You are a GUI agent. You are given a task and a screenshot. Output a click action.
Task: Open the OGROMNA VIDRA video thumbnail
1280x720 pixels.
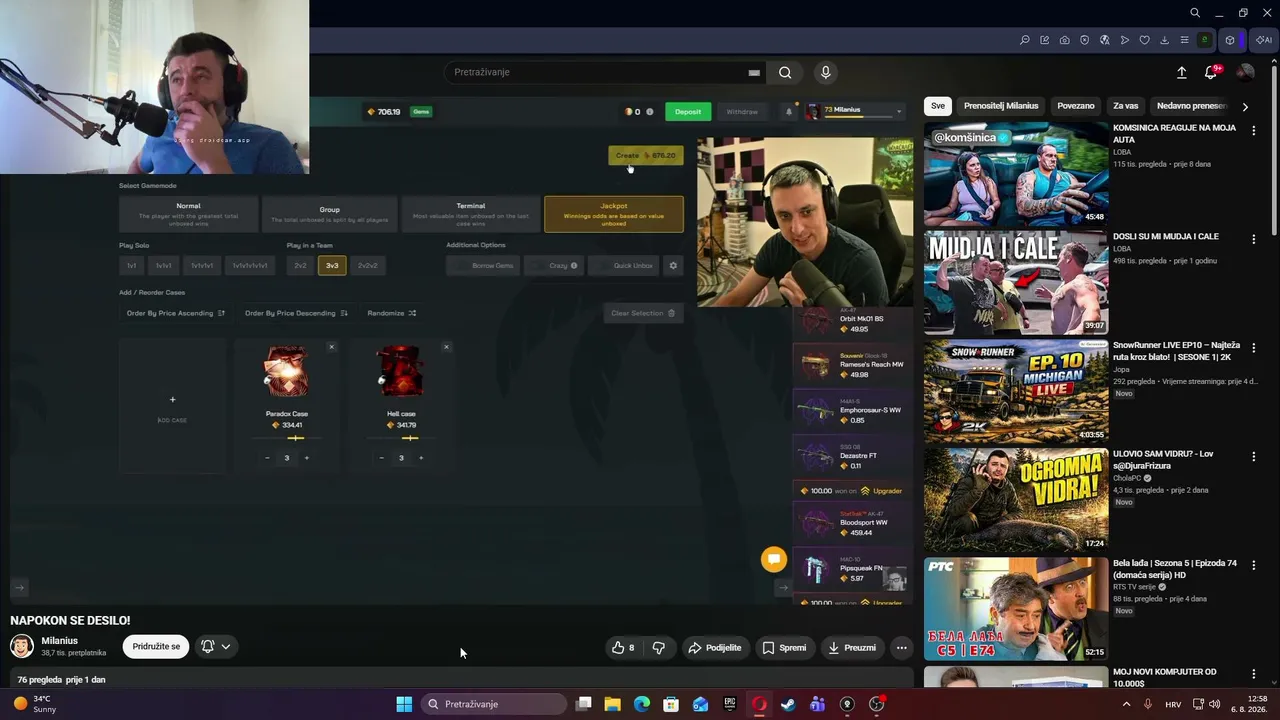(x=1016, y=499)
